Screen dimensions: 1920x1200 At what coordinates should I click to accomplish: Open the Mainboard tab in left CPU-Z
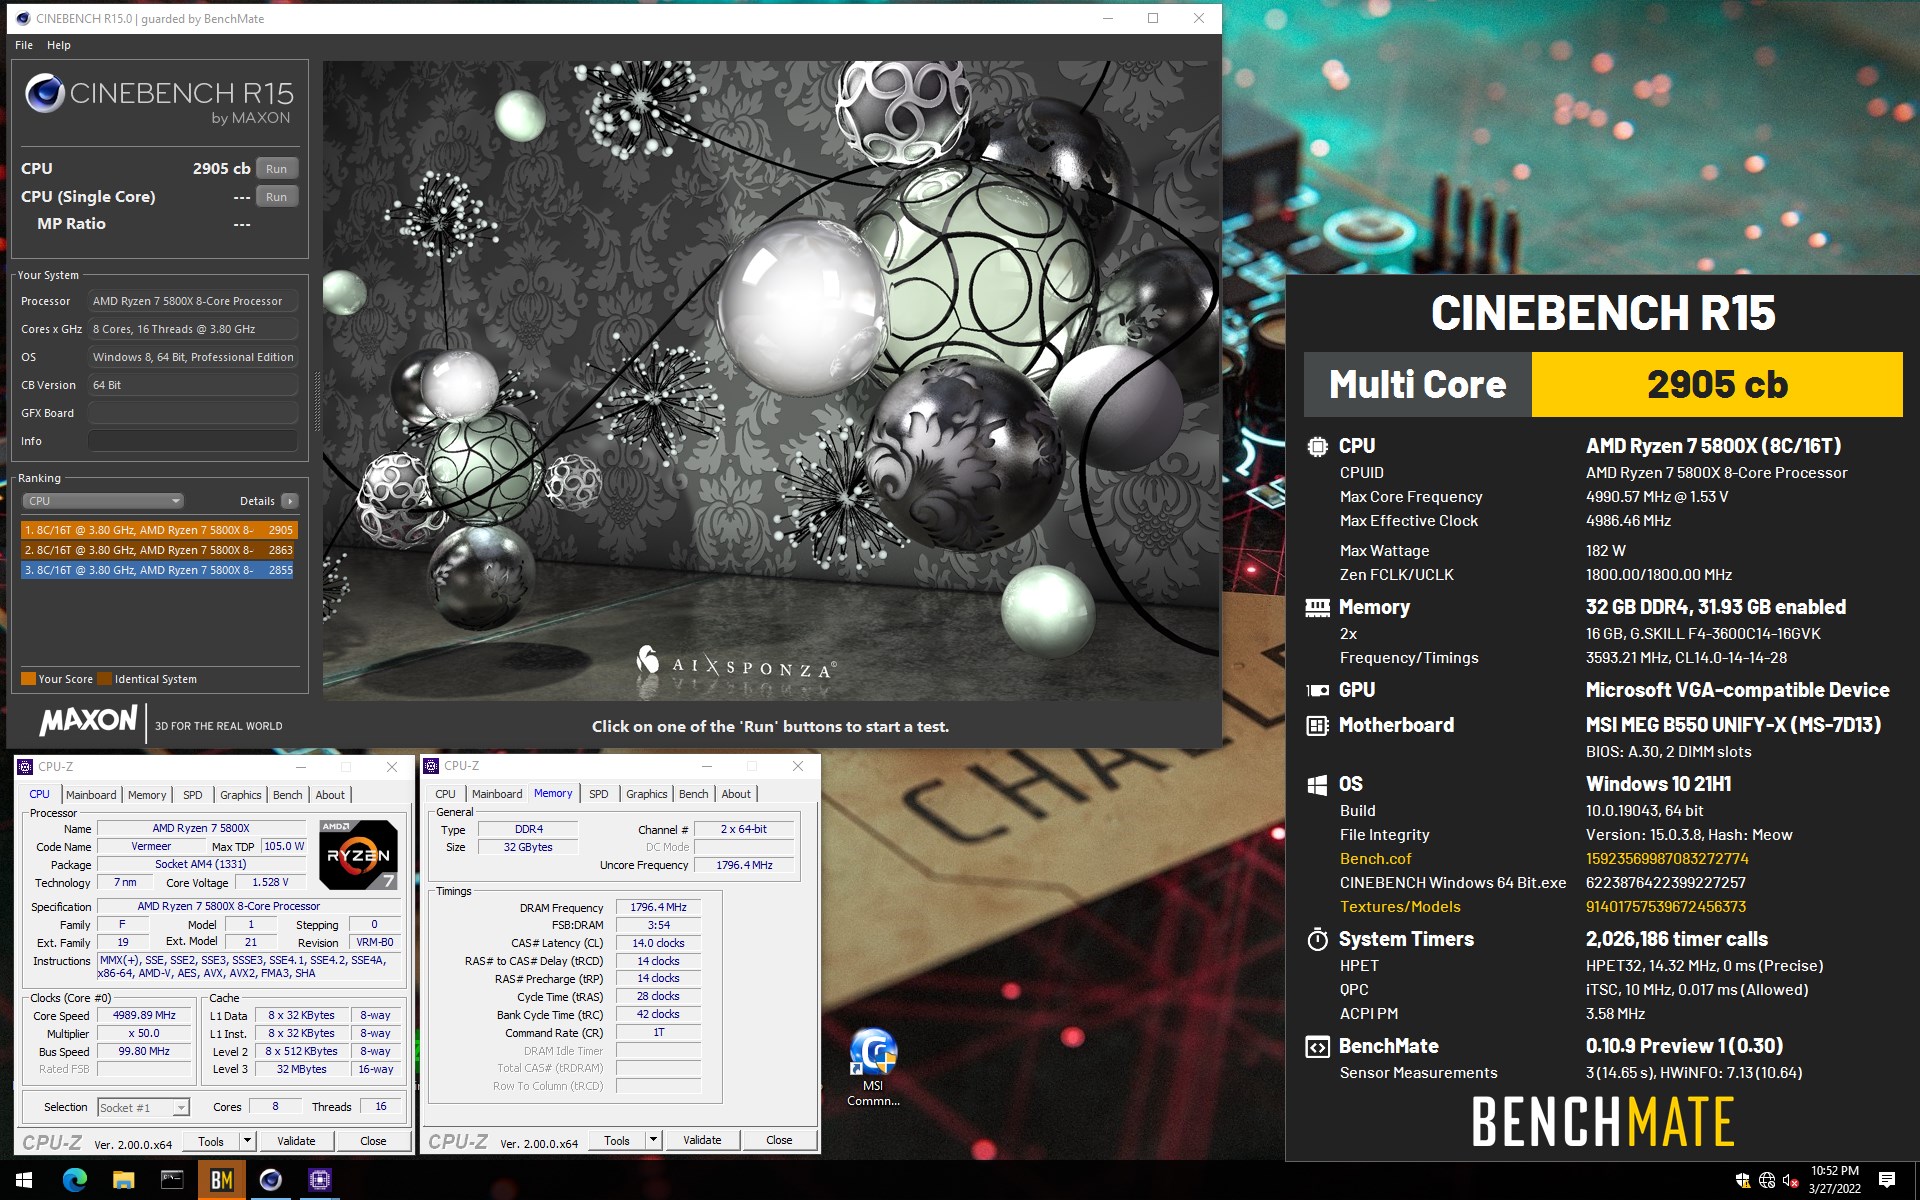(91, 795)
